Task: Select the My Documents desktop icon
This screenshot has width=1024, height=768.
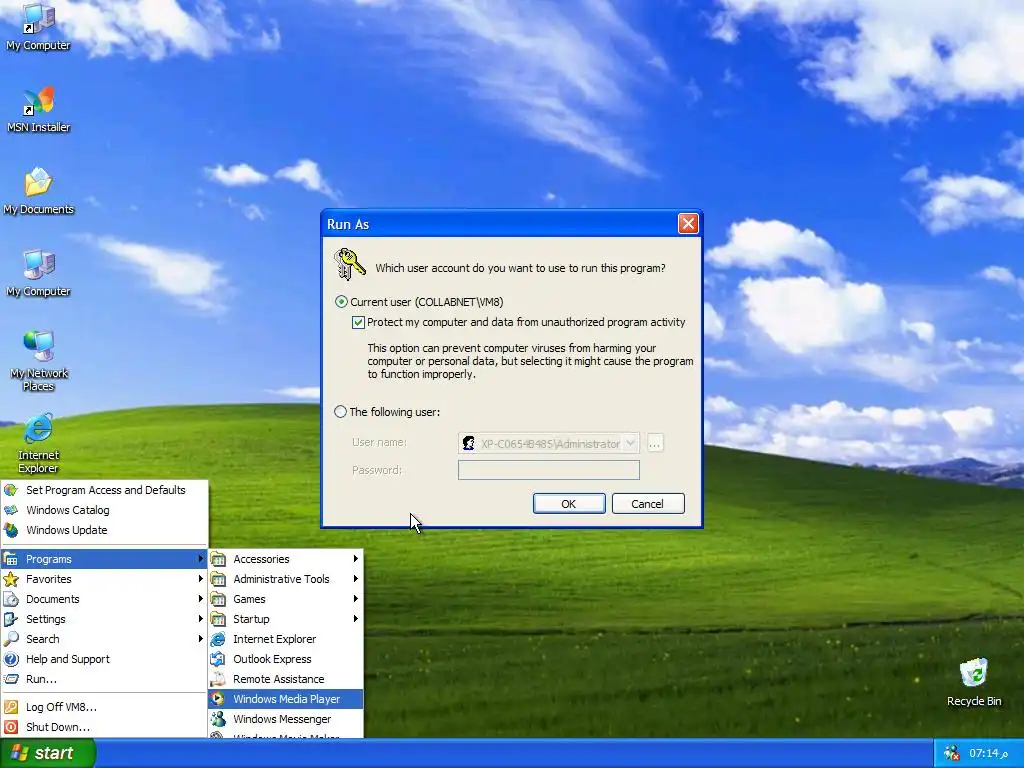Action: [x=39, y=191]
